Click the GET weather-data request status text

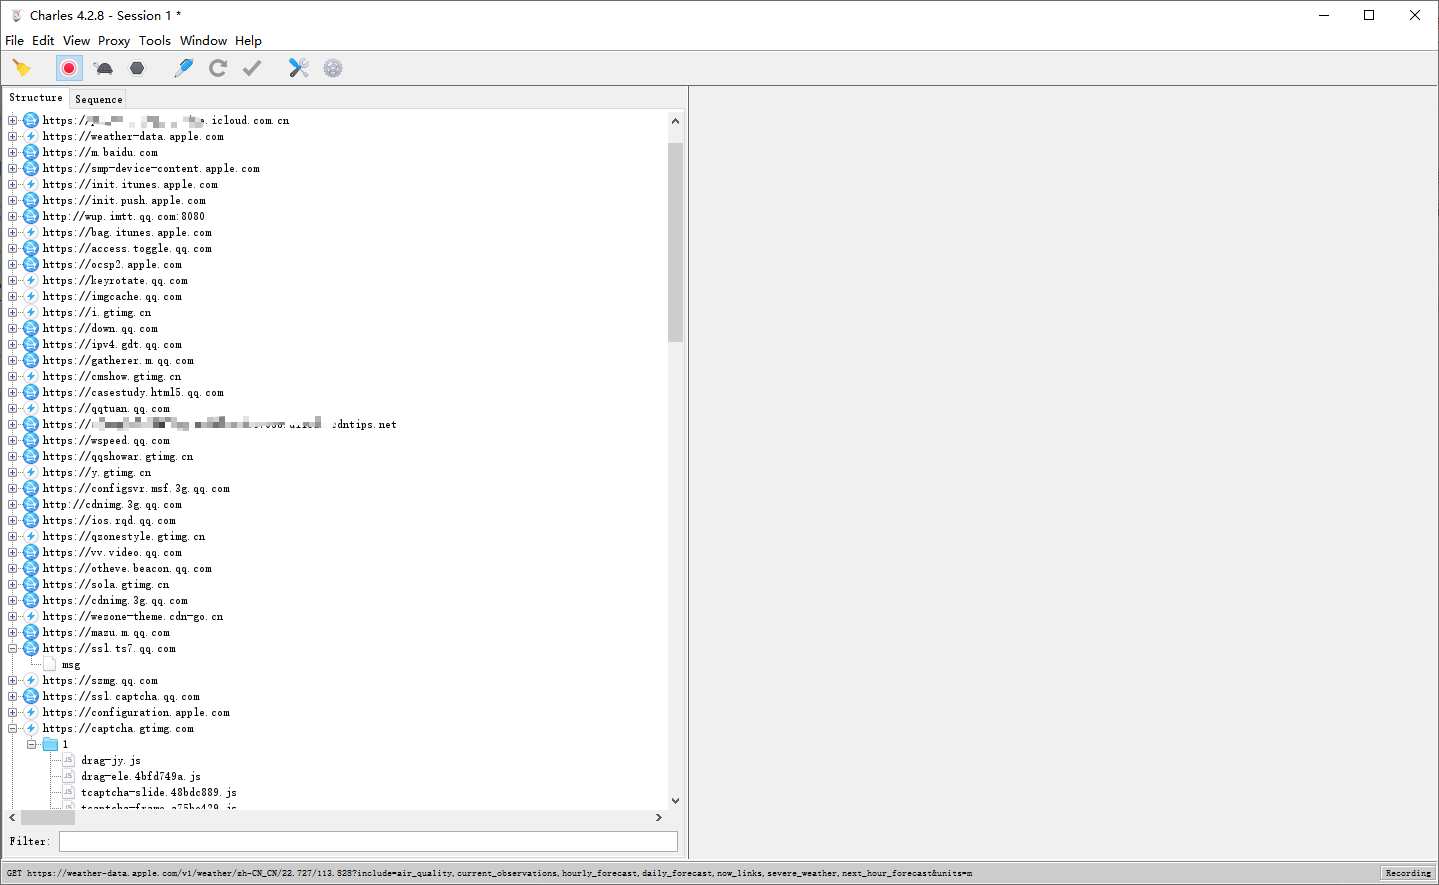pos(489,873)
